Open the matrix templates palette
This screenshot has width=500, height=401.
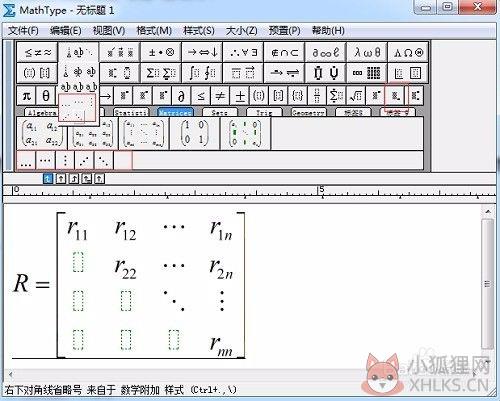tap(367, 73)
